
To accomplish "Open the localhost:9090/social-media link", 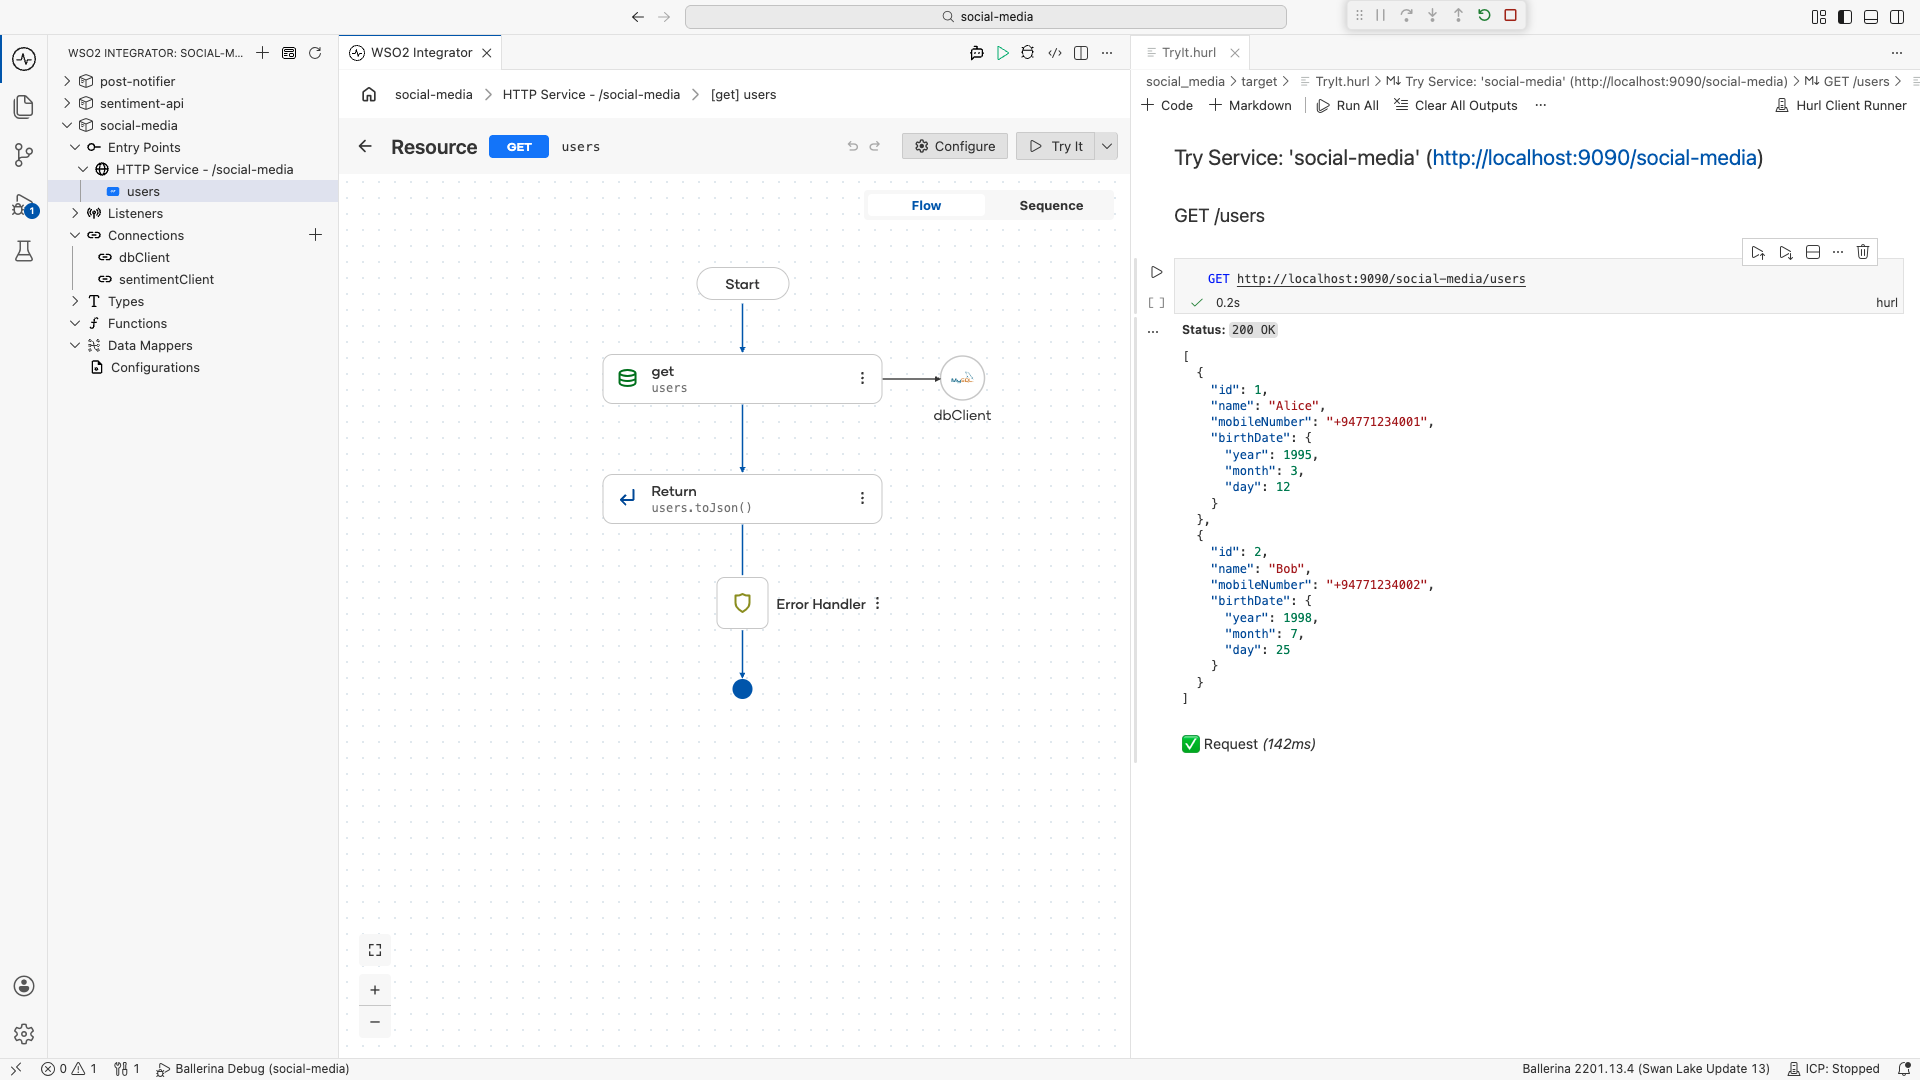I will click(x=1595, y=158).
